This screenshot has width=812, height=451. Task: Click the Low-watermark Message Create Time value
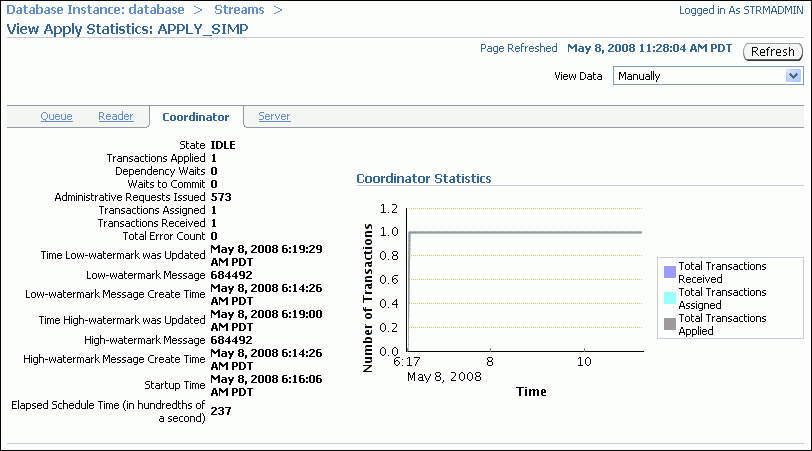click(266, 294)
